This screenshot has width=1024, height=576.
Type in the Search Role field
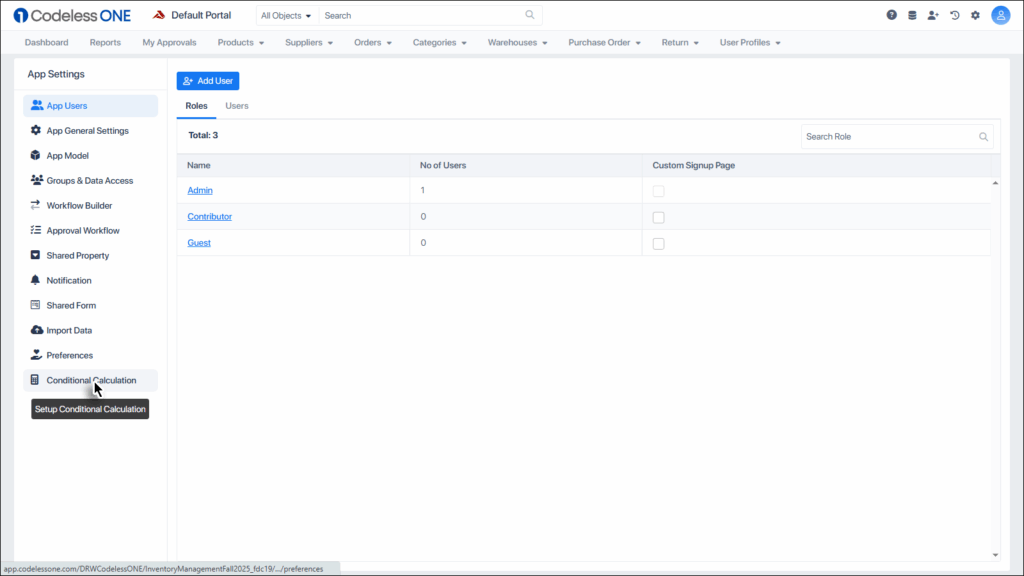click(890, 135)
